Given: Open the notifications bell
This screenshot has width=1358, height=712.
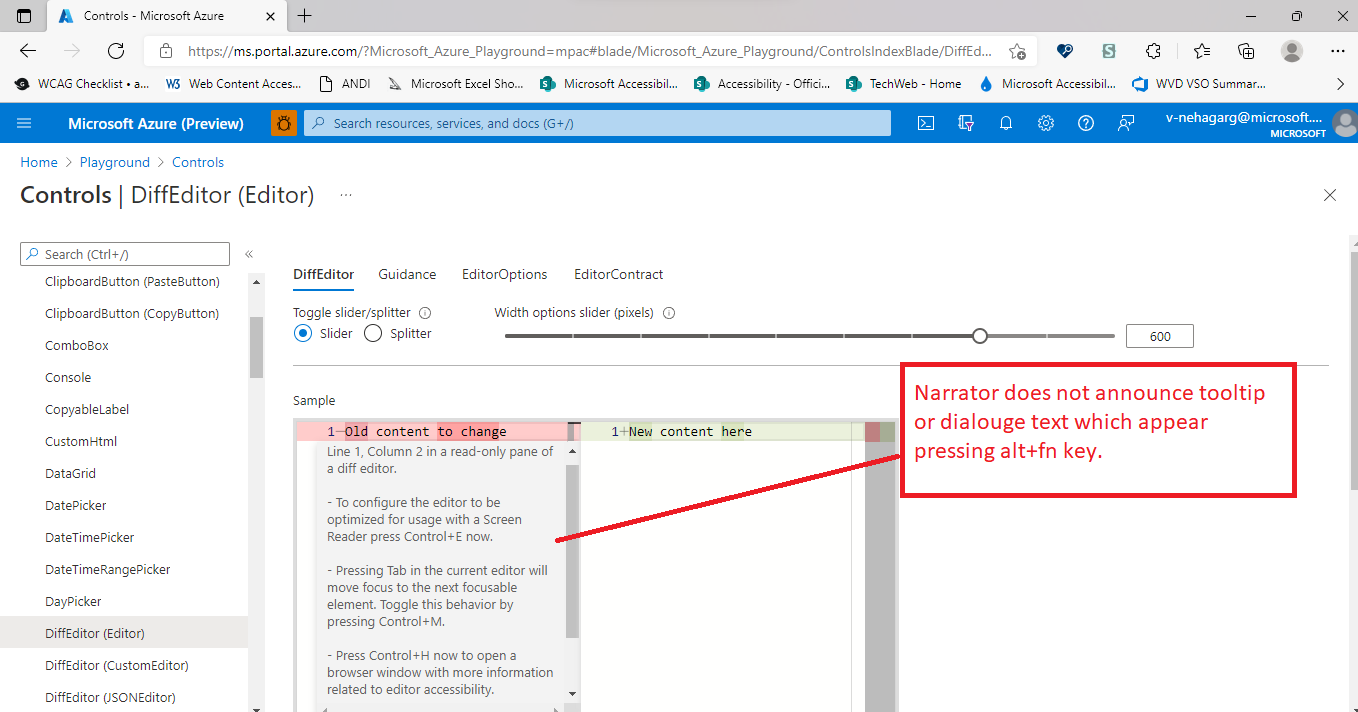Looking at the screenshot, I should (1006, 122).
